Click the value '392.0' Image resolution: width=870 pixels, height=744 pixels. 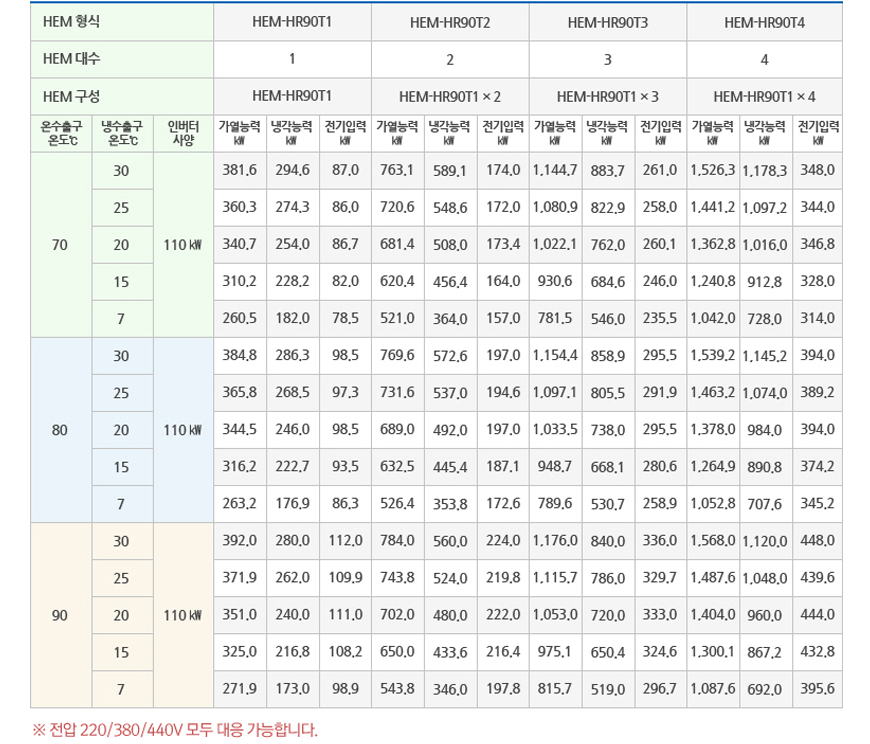240,541
